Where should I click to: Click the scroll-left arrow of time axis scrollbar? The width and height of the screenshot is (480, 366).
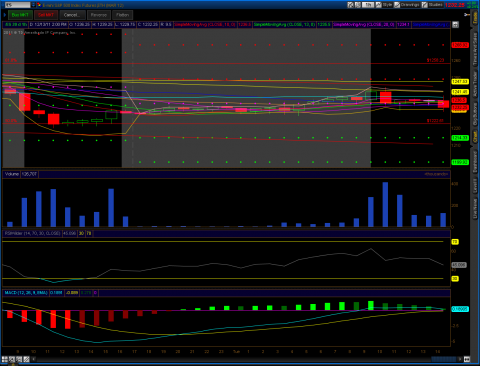pyautogui.click(x=33, y=359)
